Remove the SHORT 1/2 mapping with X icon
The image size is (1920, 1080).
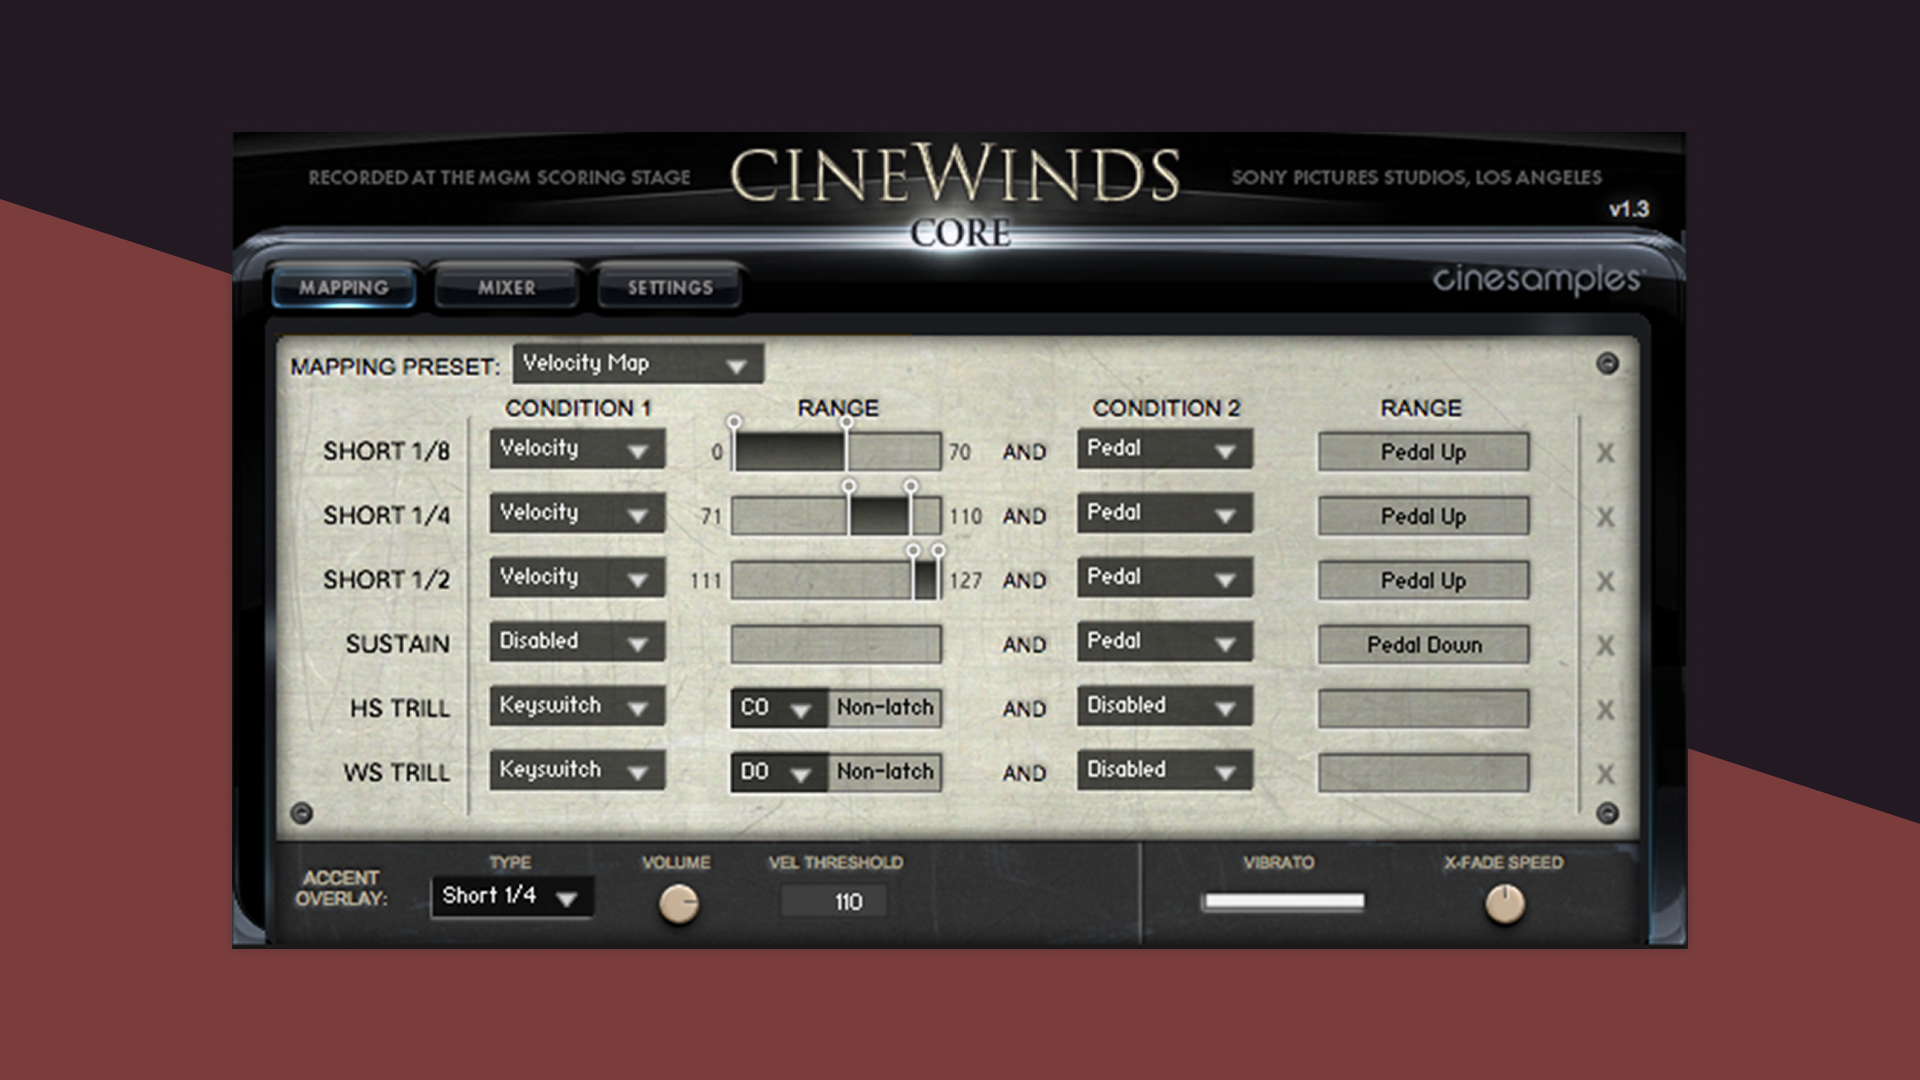(1605, 580)
